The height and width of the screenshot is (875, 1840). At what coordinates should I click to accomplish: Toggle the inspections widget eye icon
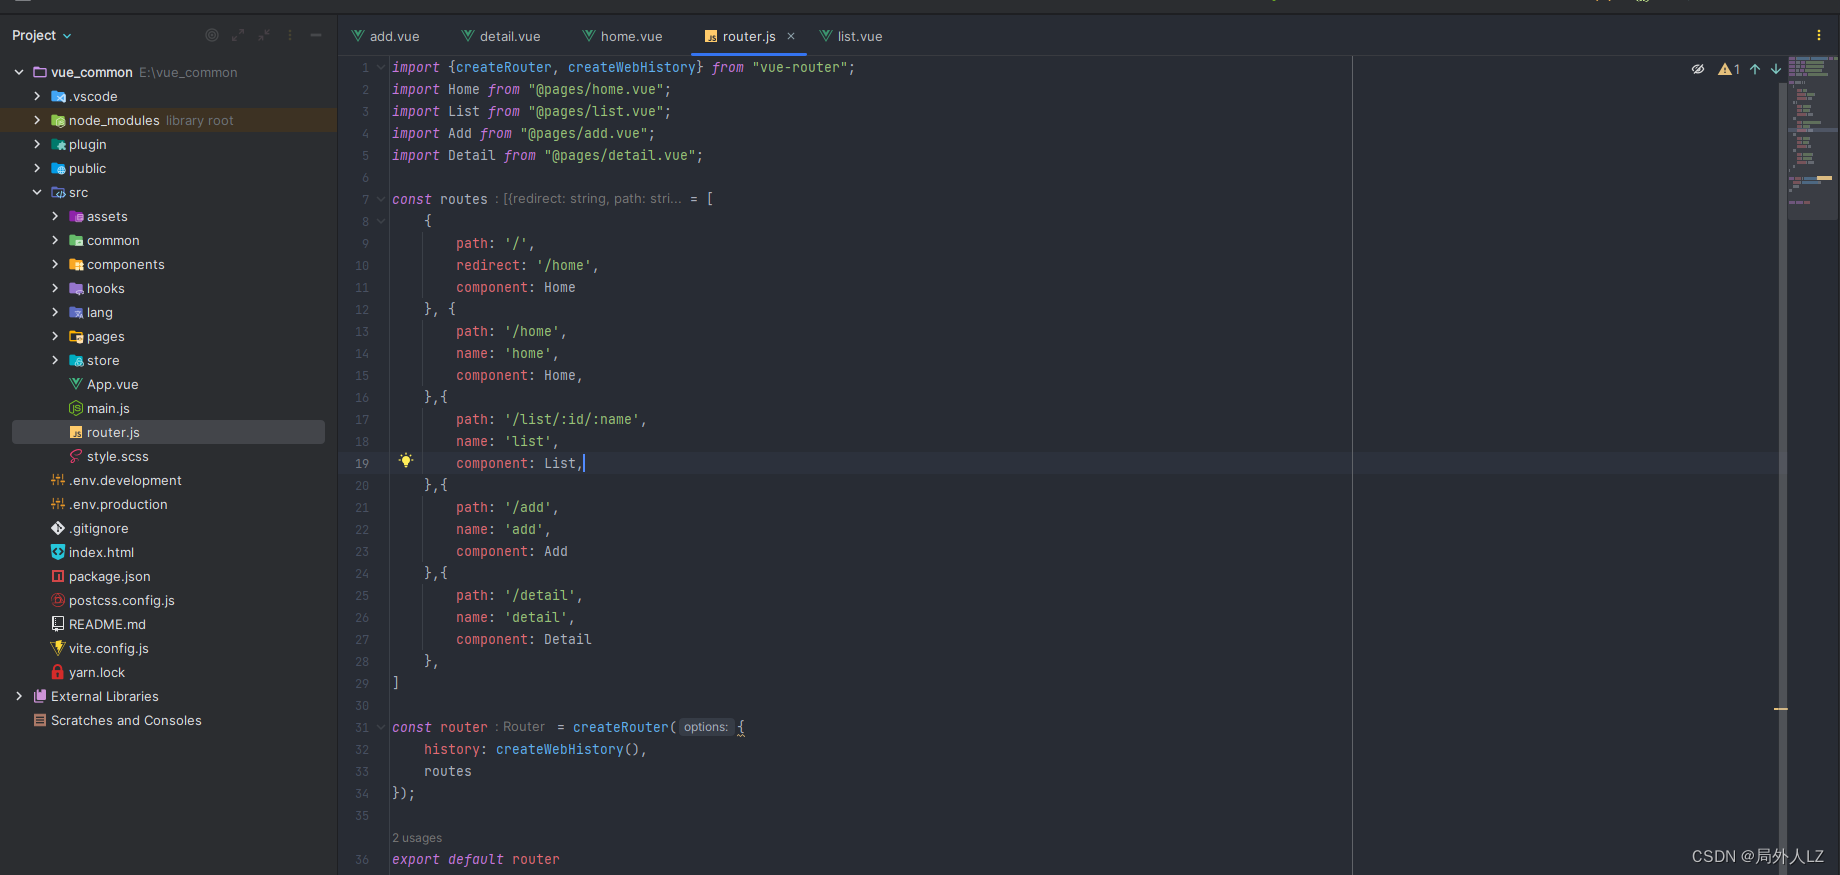[x=1698, y=69]
